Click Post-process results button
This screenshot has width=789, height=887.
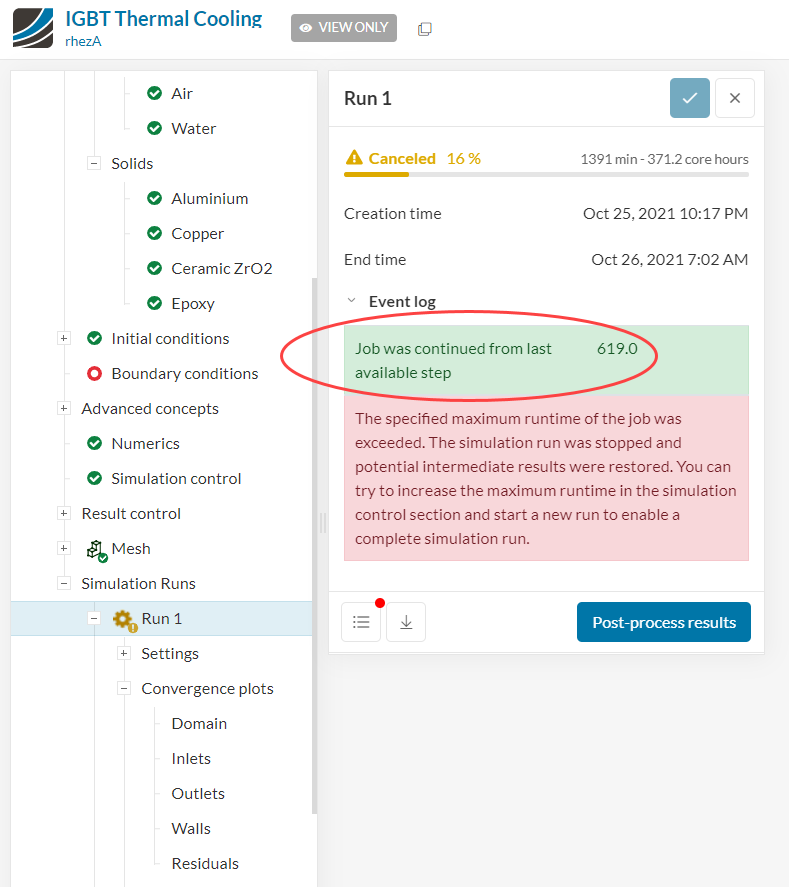click(664, 622)
